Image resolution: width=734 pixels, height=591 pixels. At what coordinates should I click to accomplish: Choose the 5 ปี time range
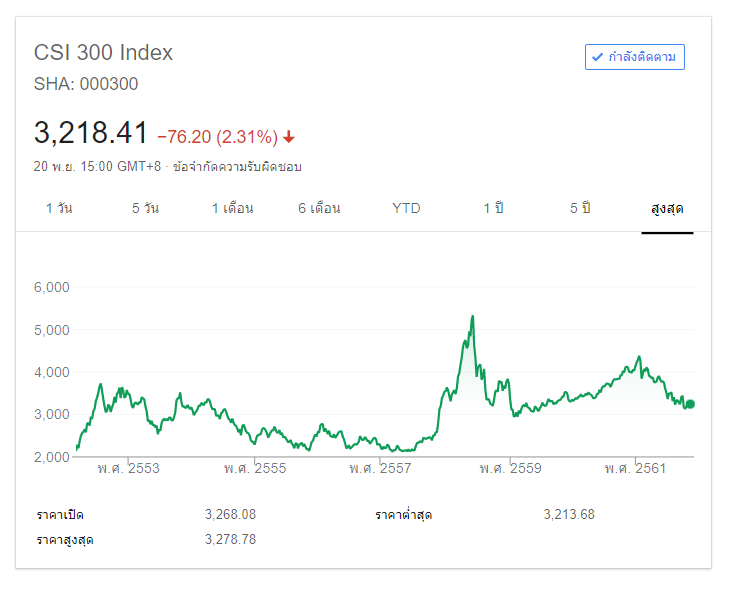tap(580, 208)
